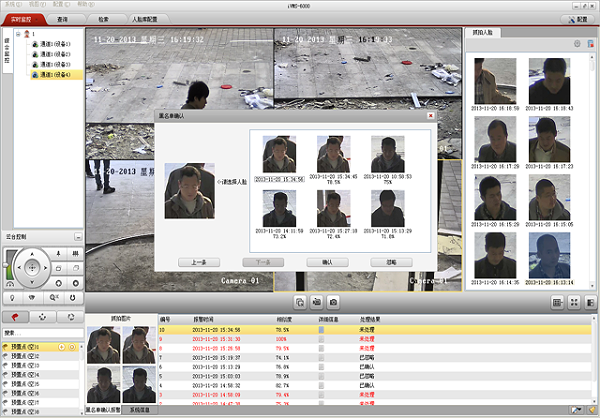
Task: Click detail info icon in first alarm row
Action: 320,327
